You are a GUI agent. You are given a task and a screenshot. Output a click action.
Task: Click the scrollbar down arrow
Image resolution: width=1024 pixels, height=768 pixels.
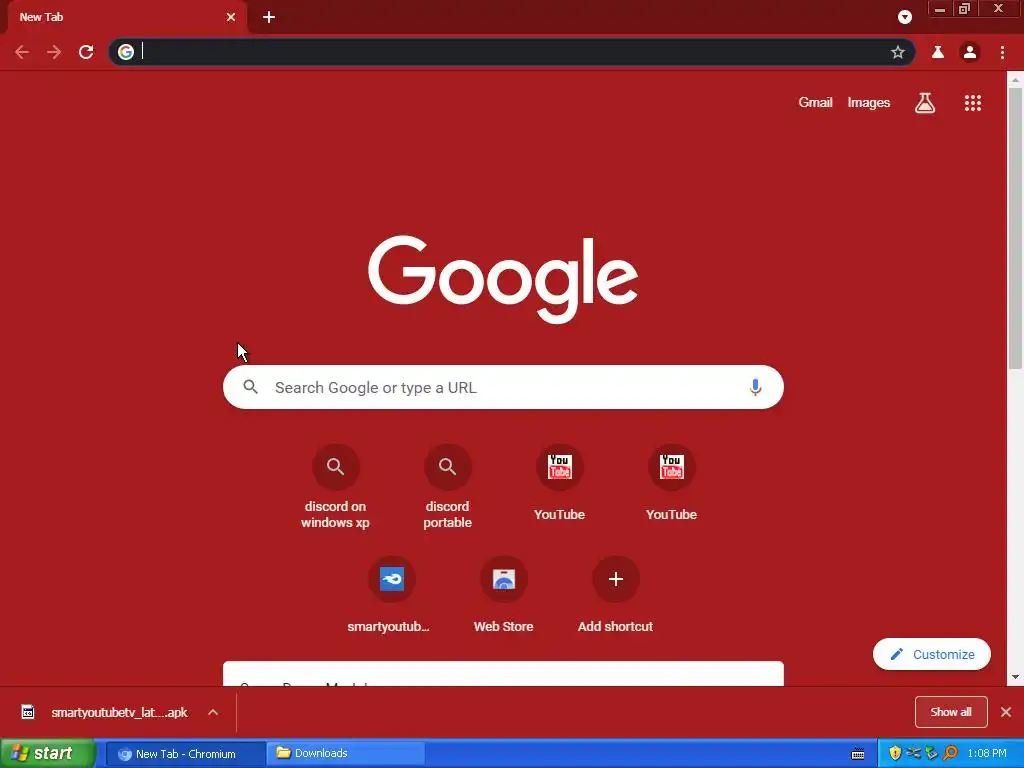click(x=1015, y=677)
